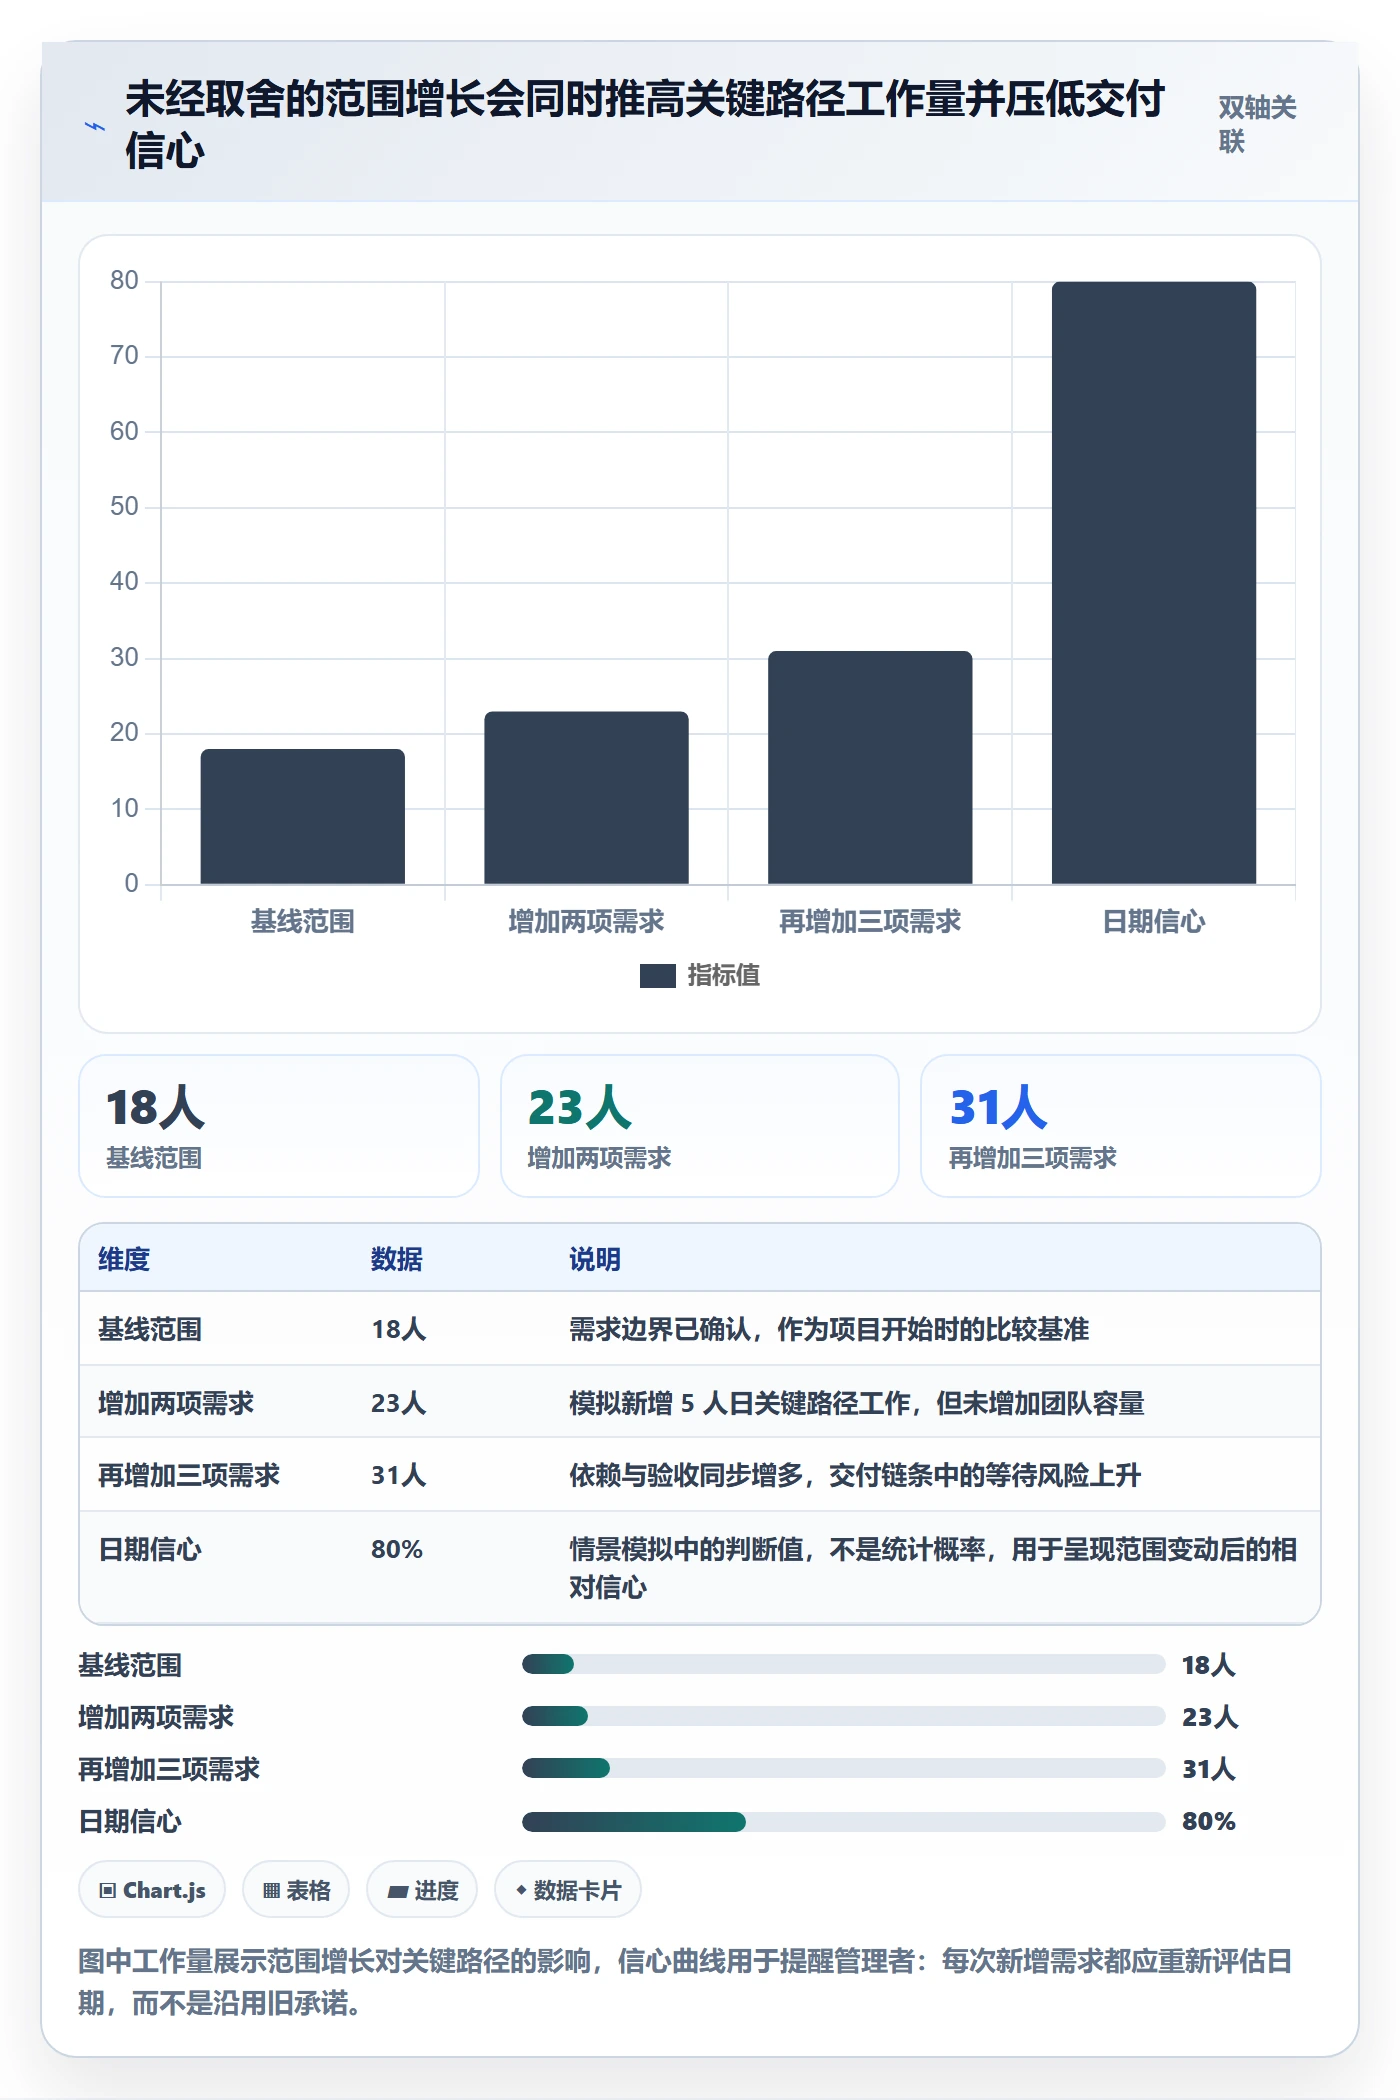Click the 基线范围 progress bar
1400x2100 pixels.
coord(843,1664)
